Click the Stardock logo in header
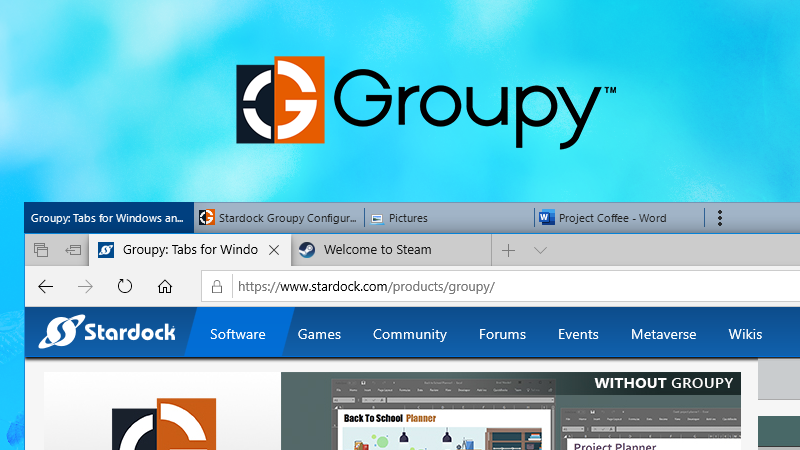 coord(107,332)
